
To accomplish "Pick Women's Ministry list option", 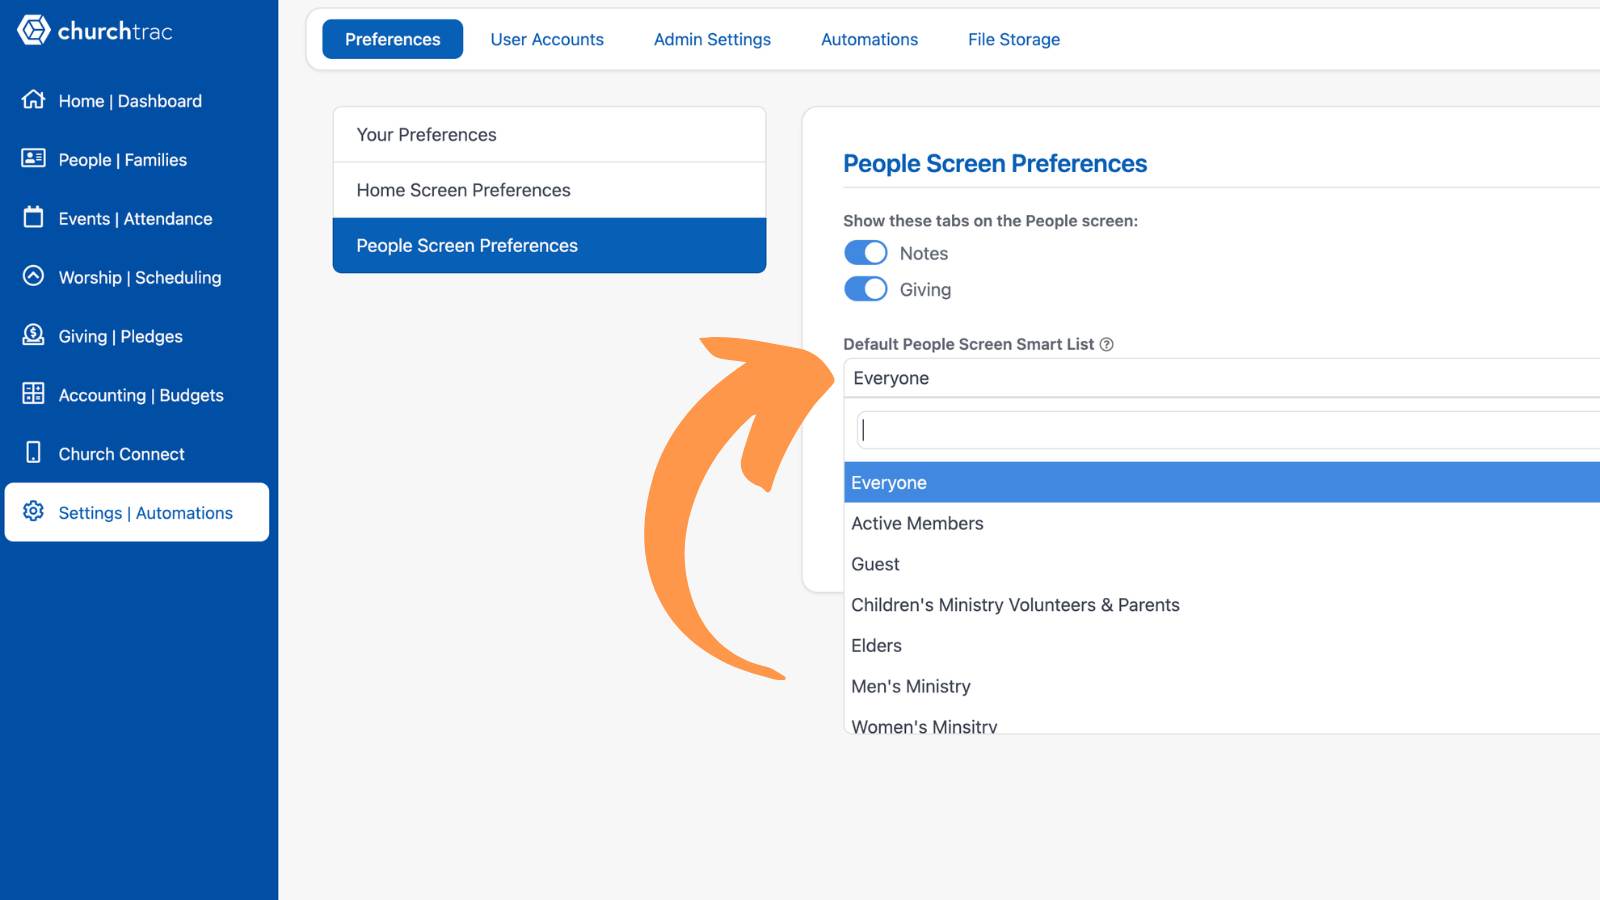I will click(1221, 723).
